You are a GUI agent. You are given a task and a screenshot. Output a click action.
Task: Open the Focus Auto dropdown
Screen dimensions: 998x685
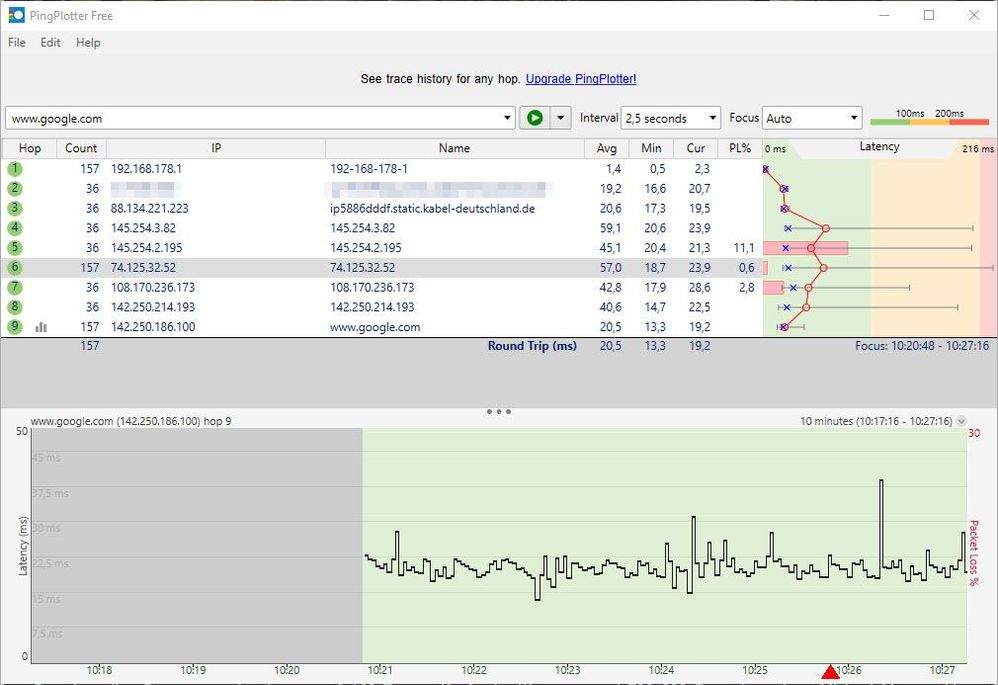pos(811,118)
